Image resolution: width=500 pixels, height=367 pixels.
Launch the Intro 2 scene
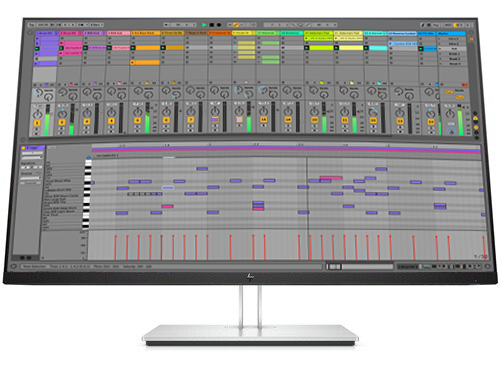tap(453, 44)
